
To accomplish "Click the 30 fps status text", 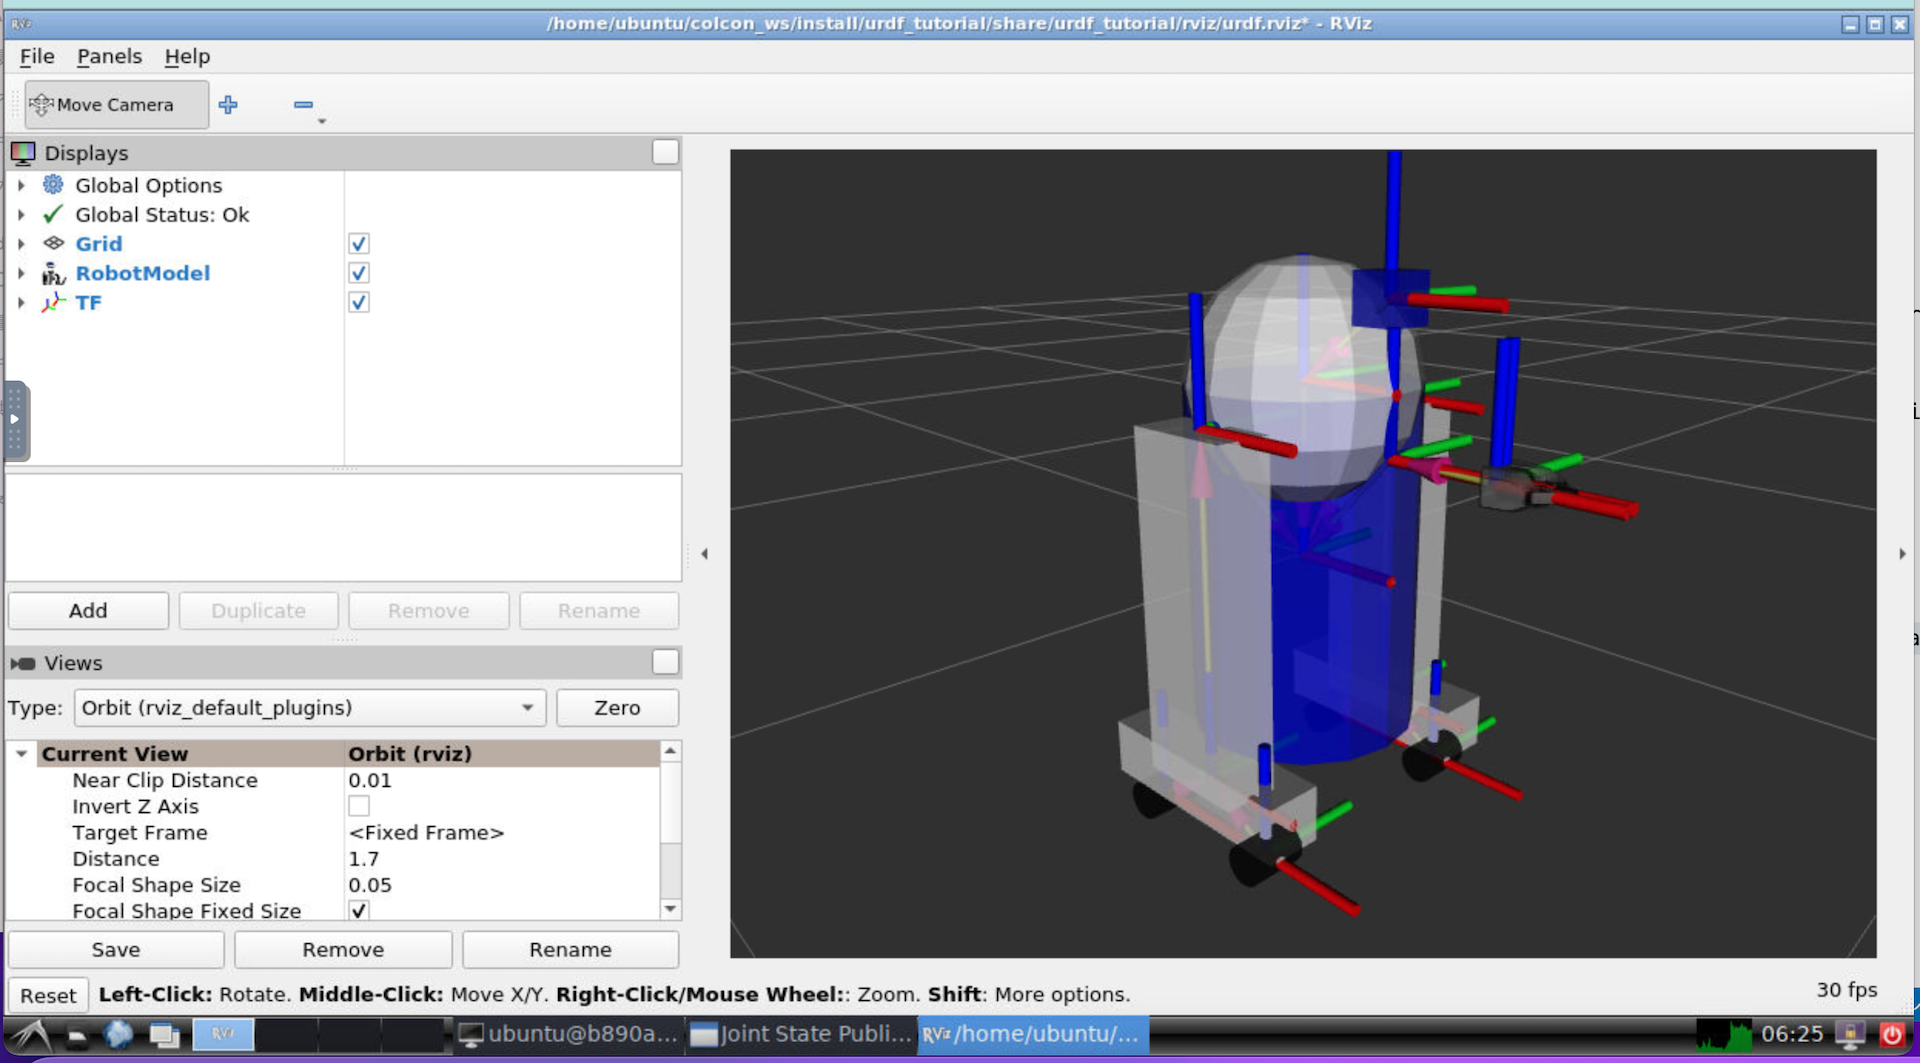I will [x=1846, y=990].
